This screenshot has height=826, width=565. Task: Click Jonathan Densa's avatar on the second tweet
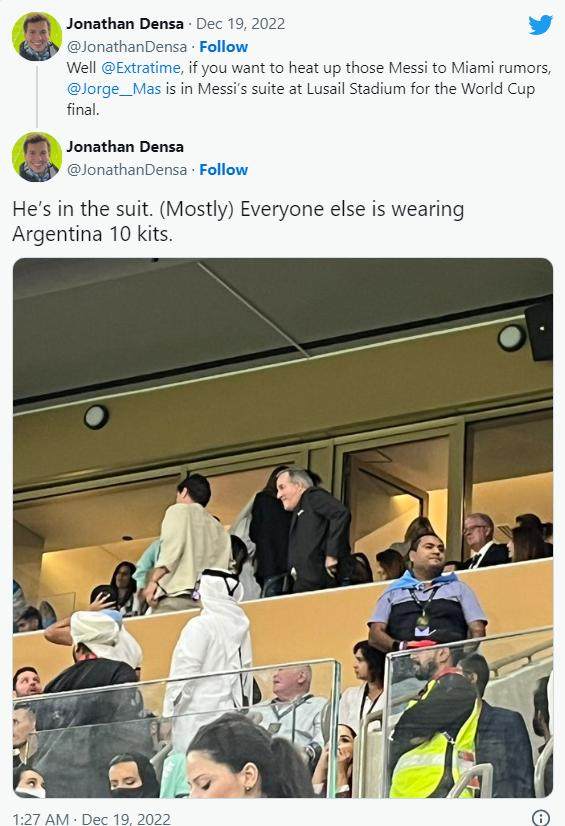[37, 157]
